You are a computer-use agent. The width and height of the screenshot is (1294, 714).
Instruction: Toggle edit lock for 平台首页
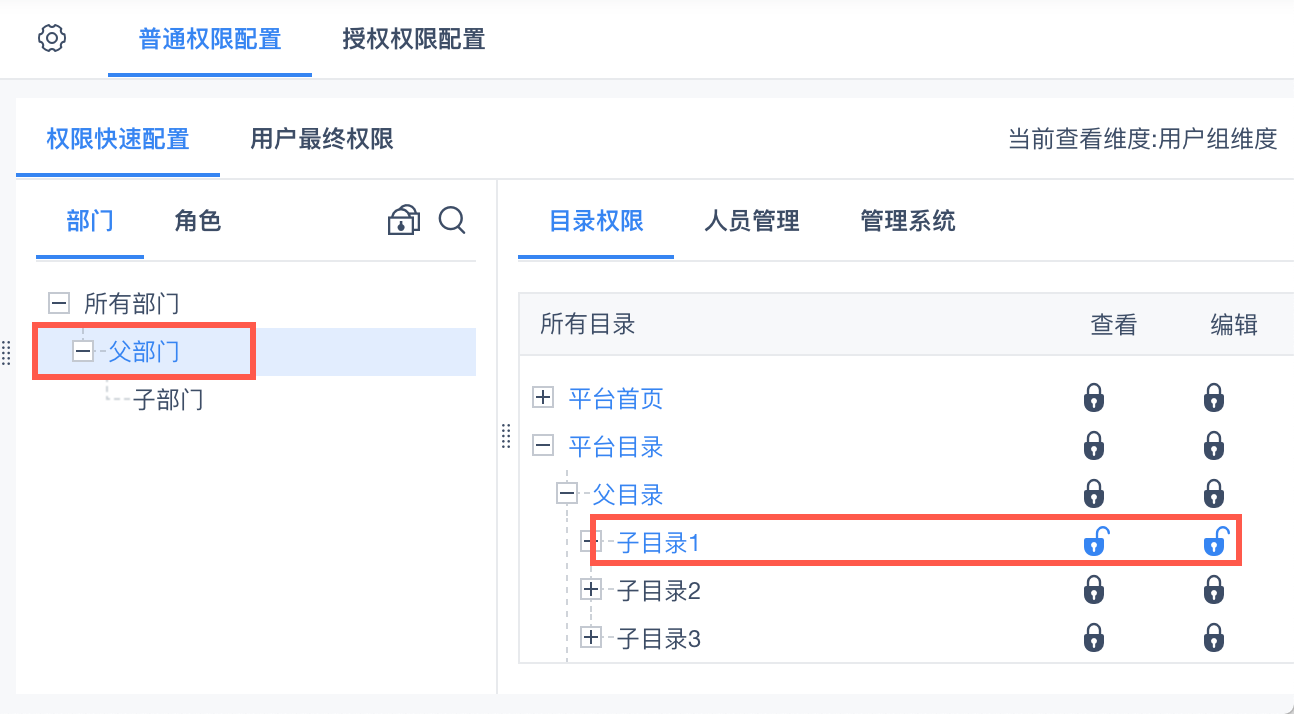pos(1214,399)
